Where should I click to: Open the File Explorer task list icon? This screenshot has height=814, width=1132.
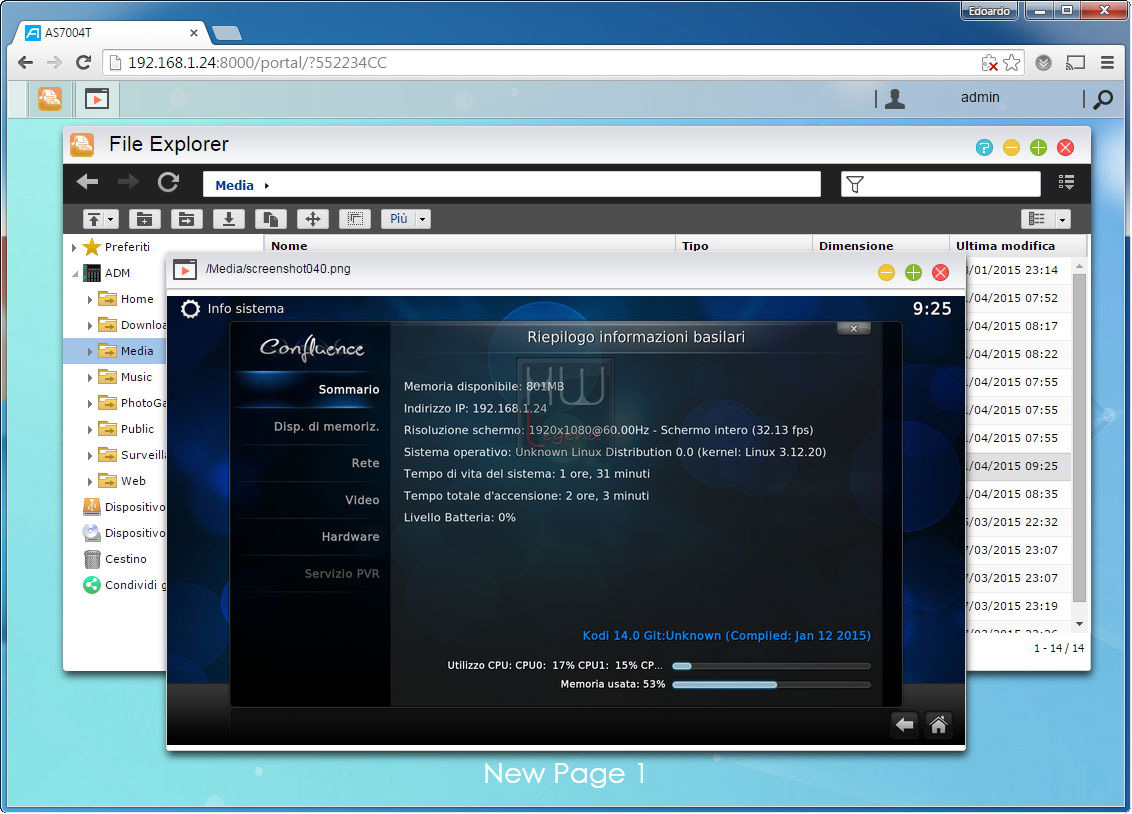click(x=1066, y=182)
